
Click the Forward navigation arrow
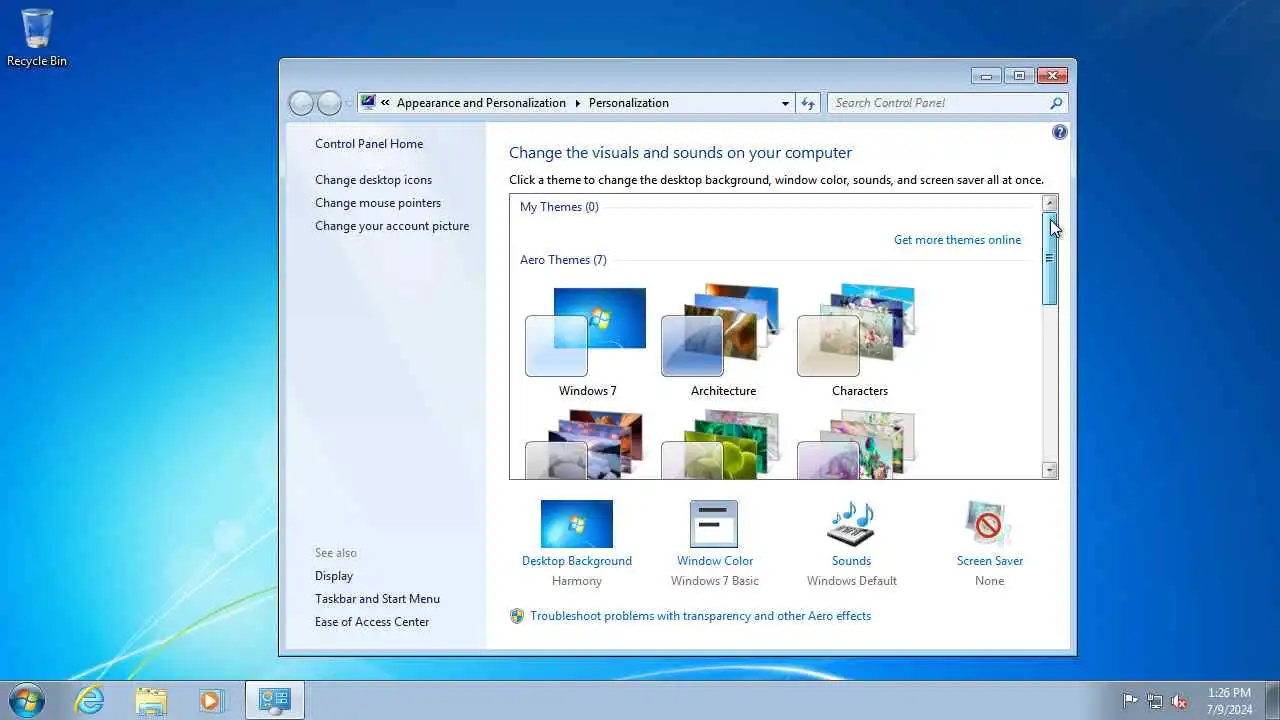click(329, 103)
